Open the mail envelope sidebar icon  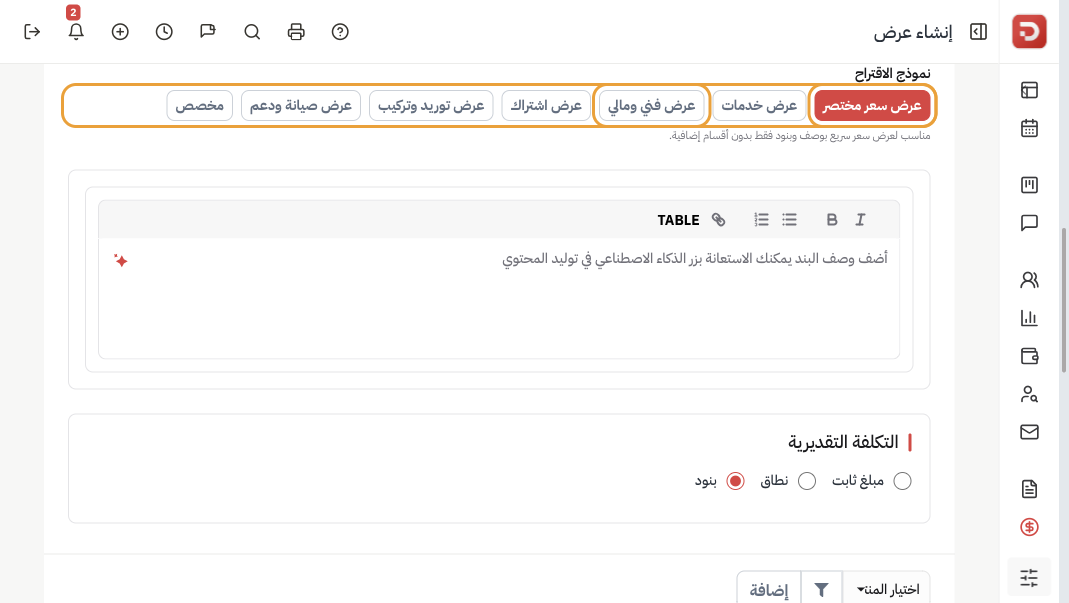tap(1029, 432)
